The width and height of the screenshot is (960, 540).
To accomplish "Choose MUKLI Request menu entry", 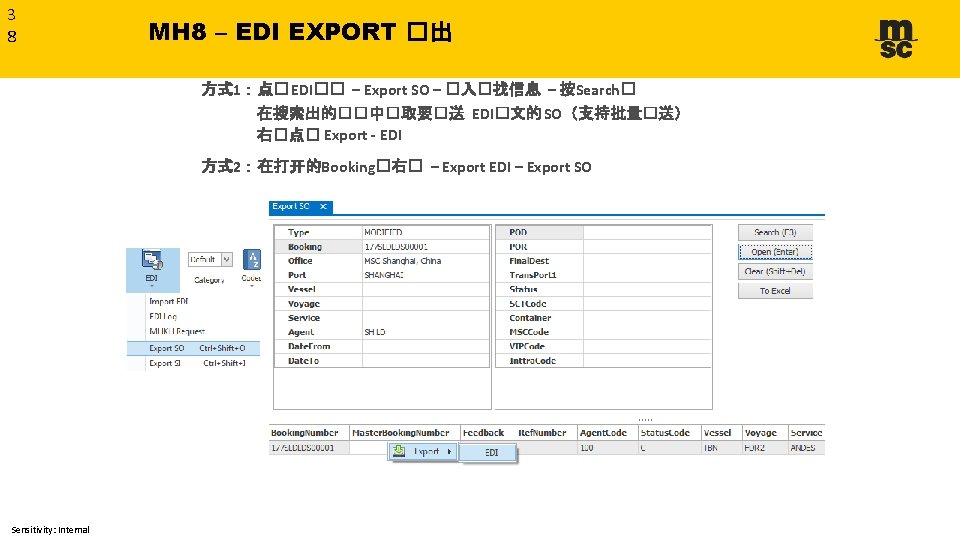I will (177, 331).
